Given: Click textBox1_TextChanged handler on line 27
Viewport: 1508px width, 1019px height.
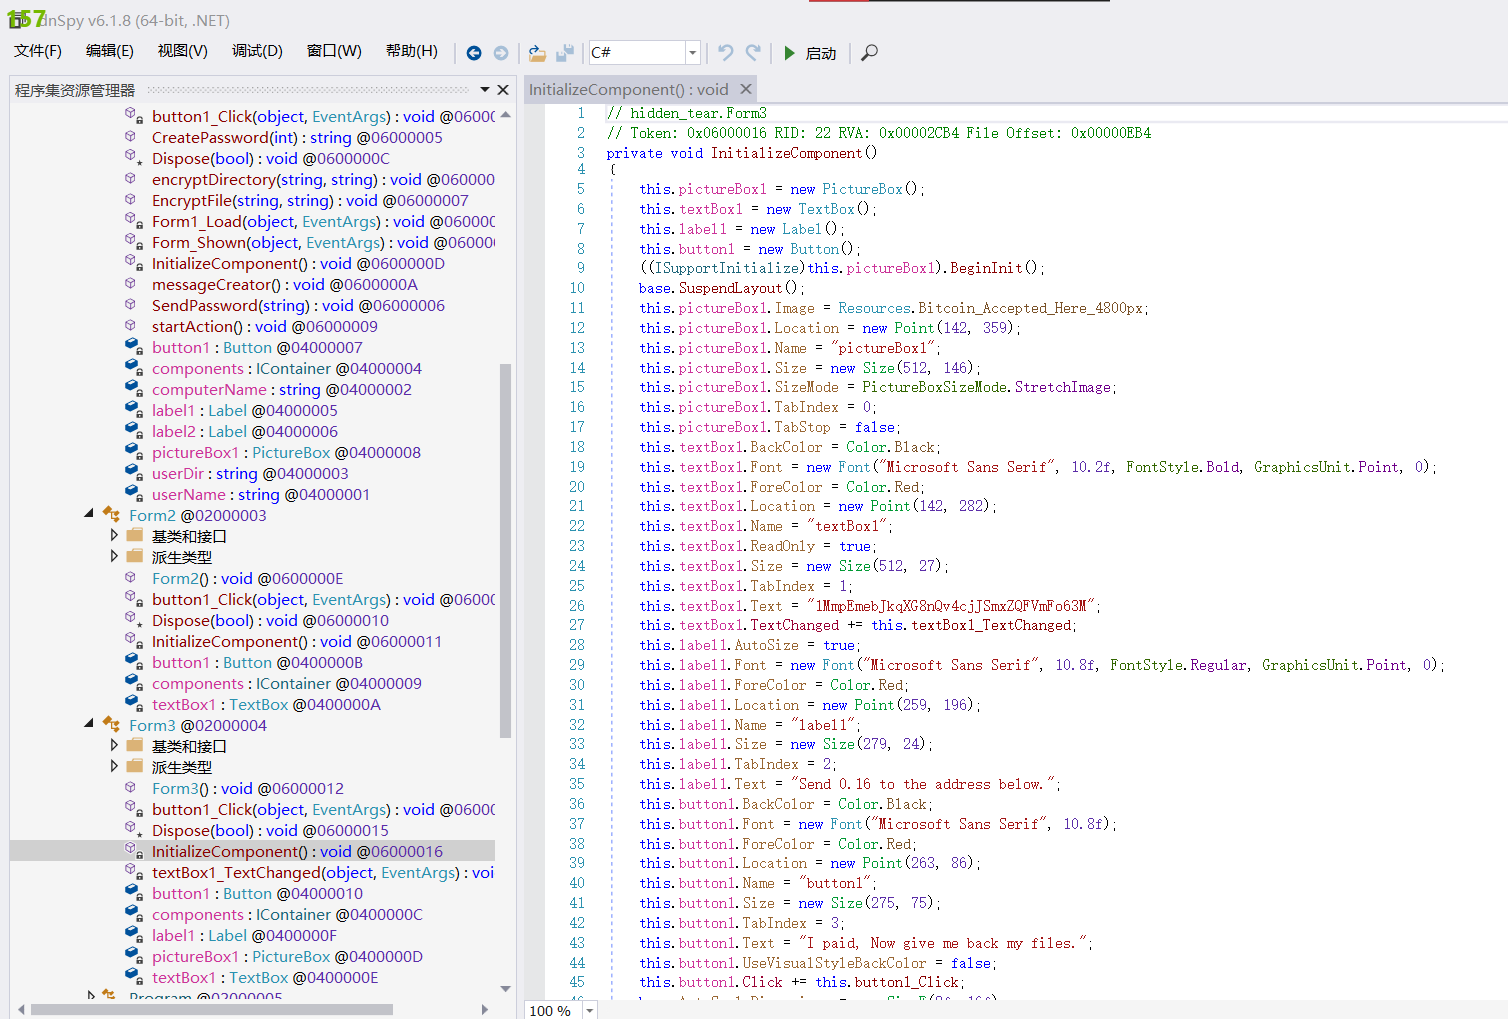Looking at the screenshot, I should tap(991, 625).
